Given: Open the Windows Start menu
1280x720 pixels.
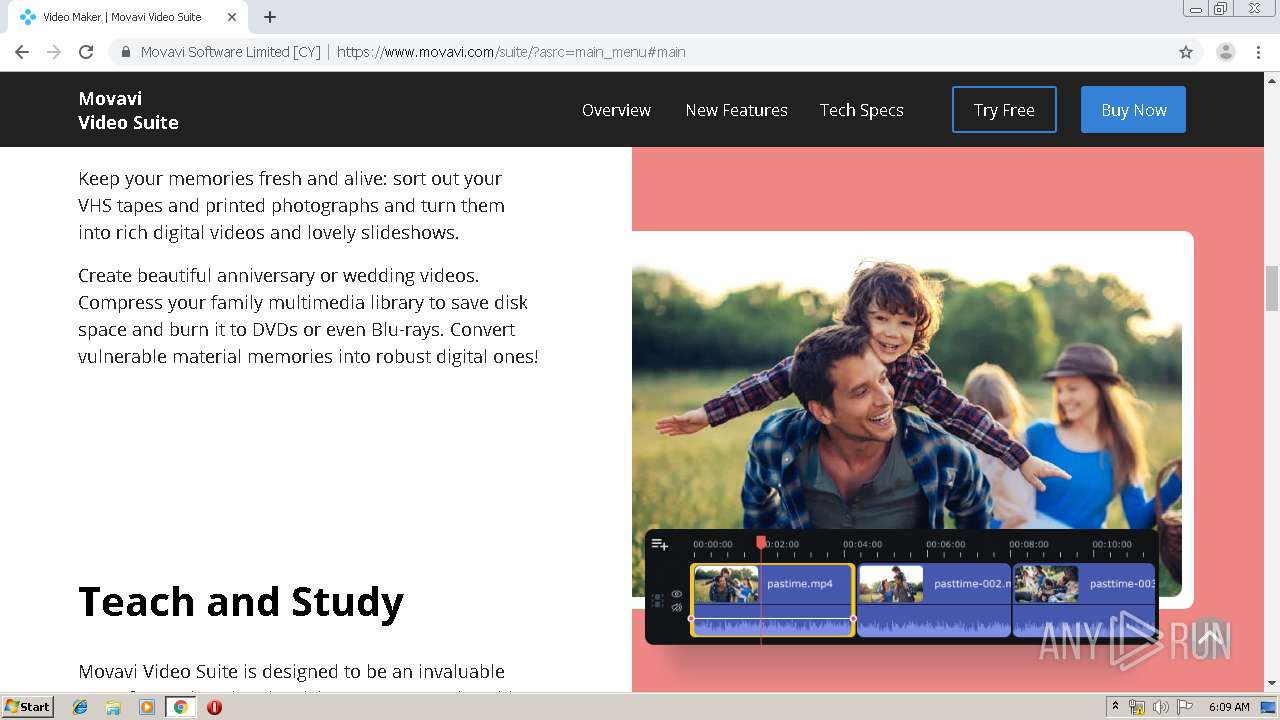Looking at the screenshot, I should pyautogui.click(x=28, y=707).
